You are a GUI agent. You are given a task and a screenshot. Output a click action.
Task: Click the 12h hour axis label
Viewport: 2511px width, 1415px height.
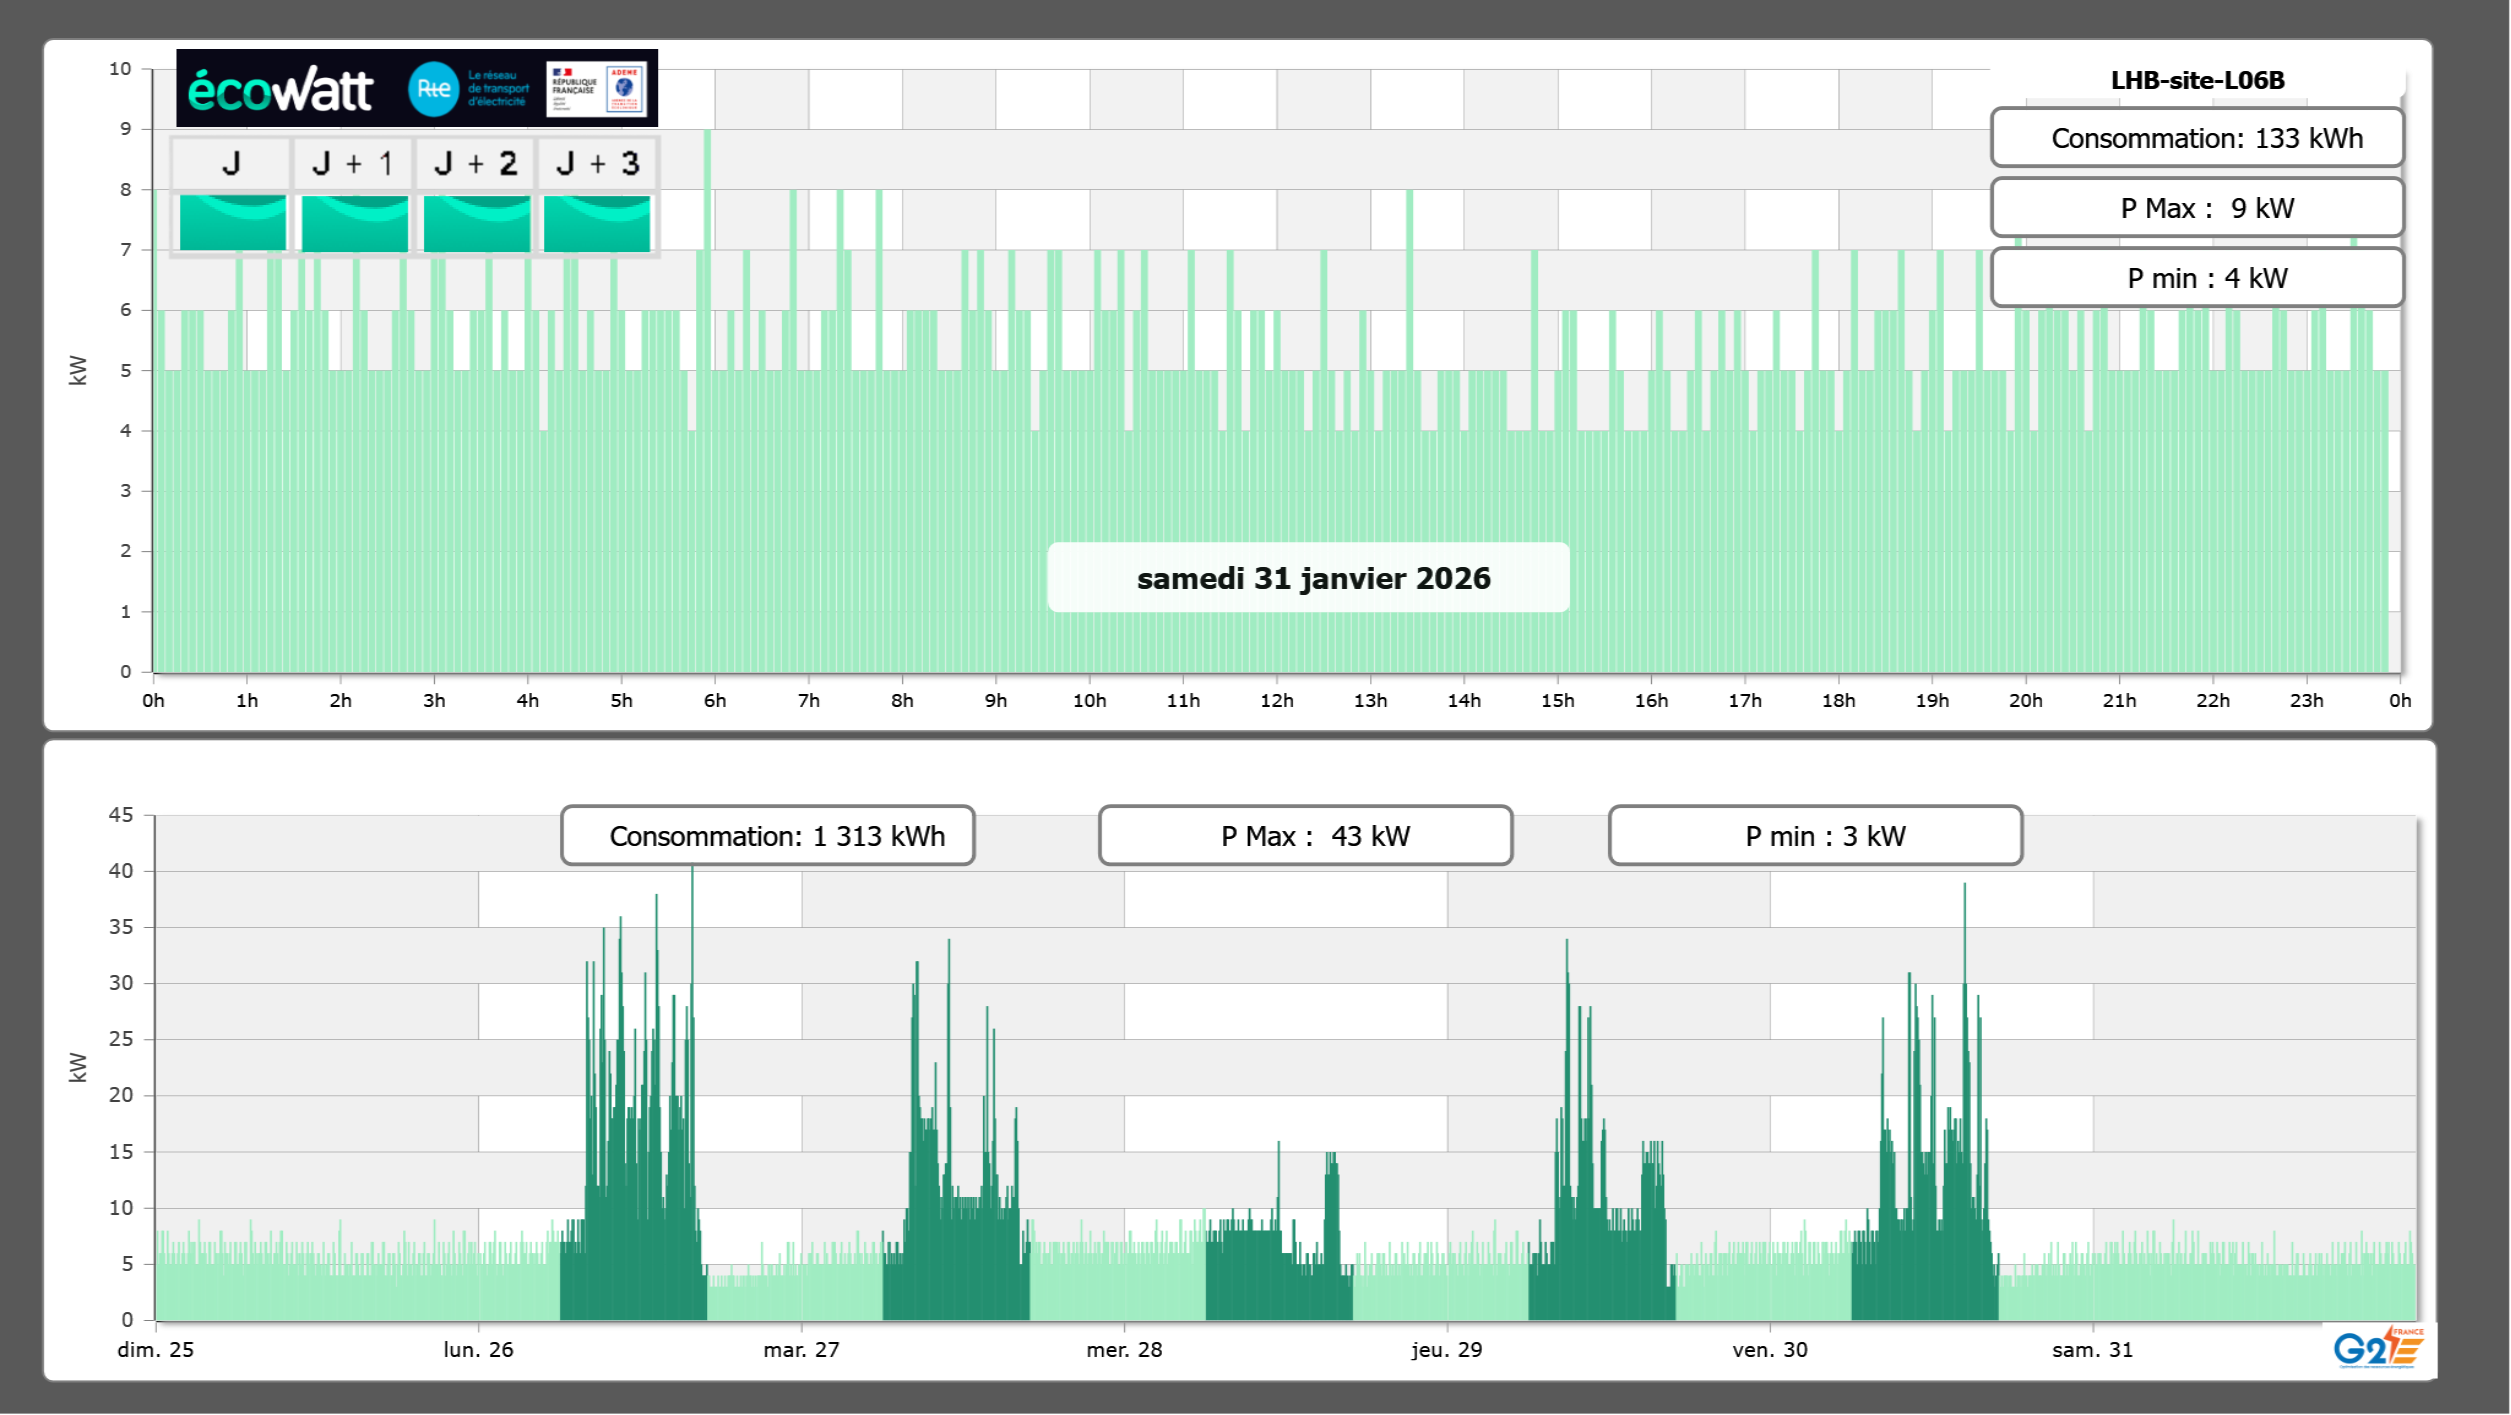tap(1276, 701)
